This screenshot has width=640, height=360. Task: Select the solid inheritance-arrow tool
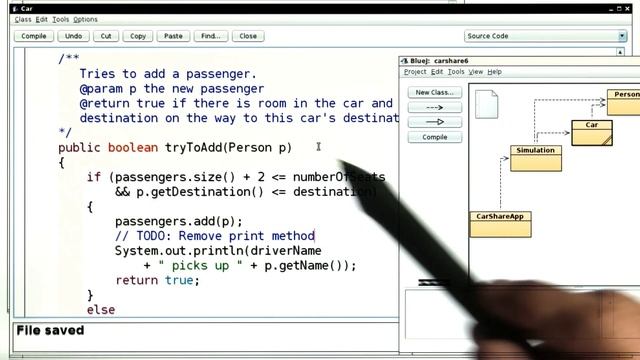coord(435,122)
